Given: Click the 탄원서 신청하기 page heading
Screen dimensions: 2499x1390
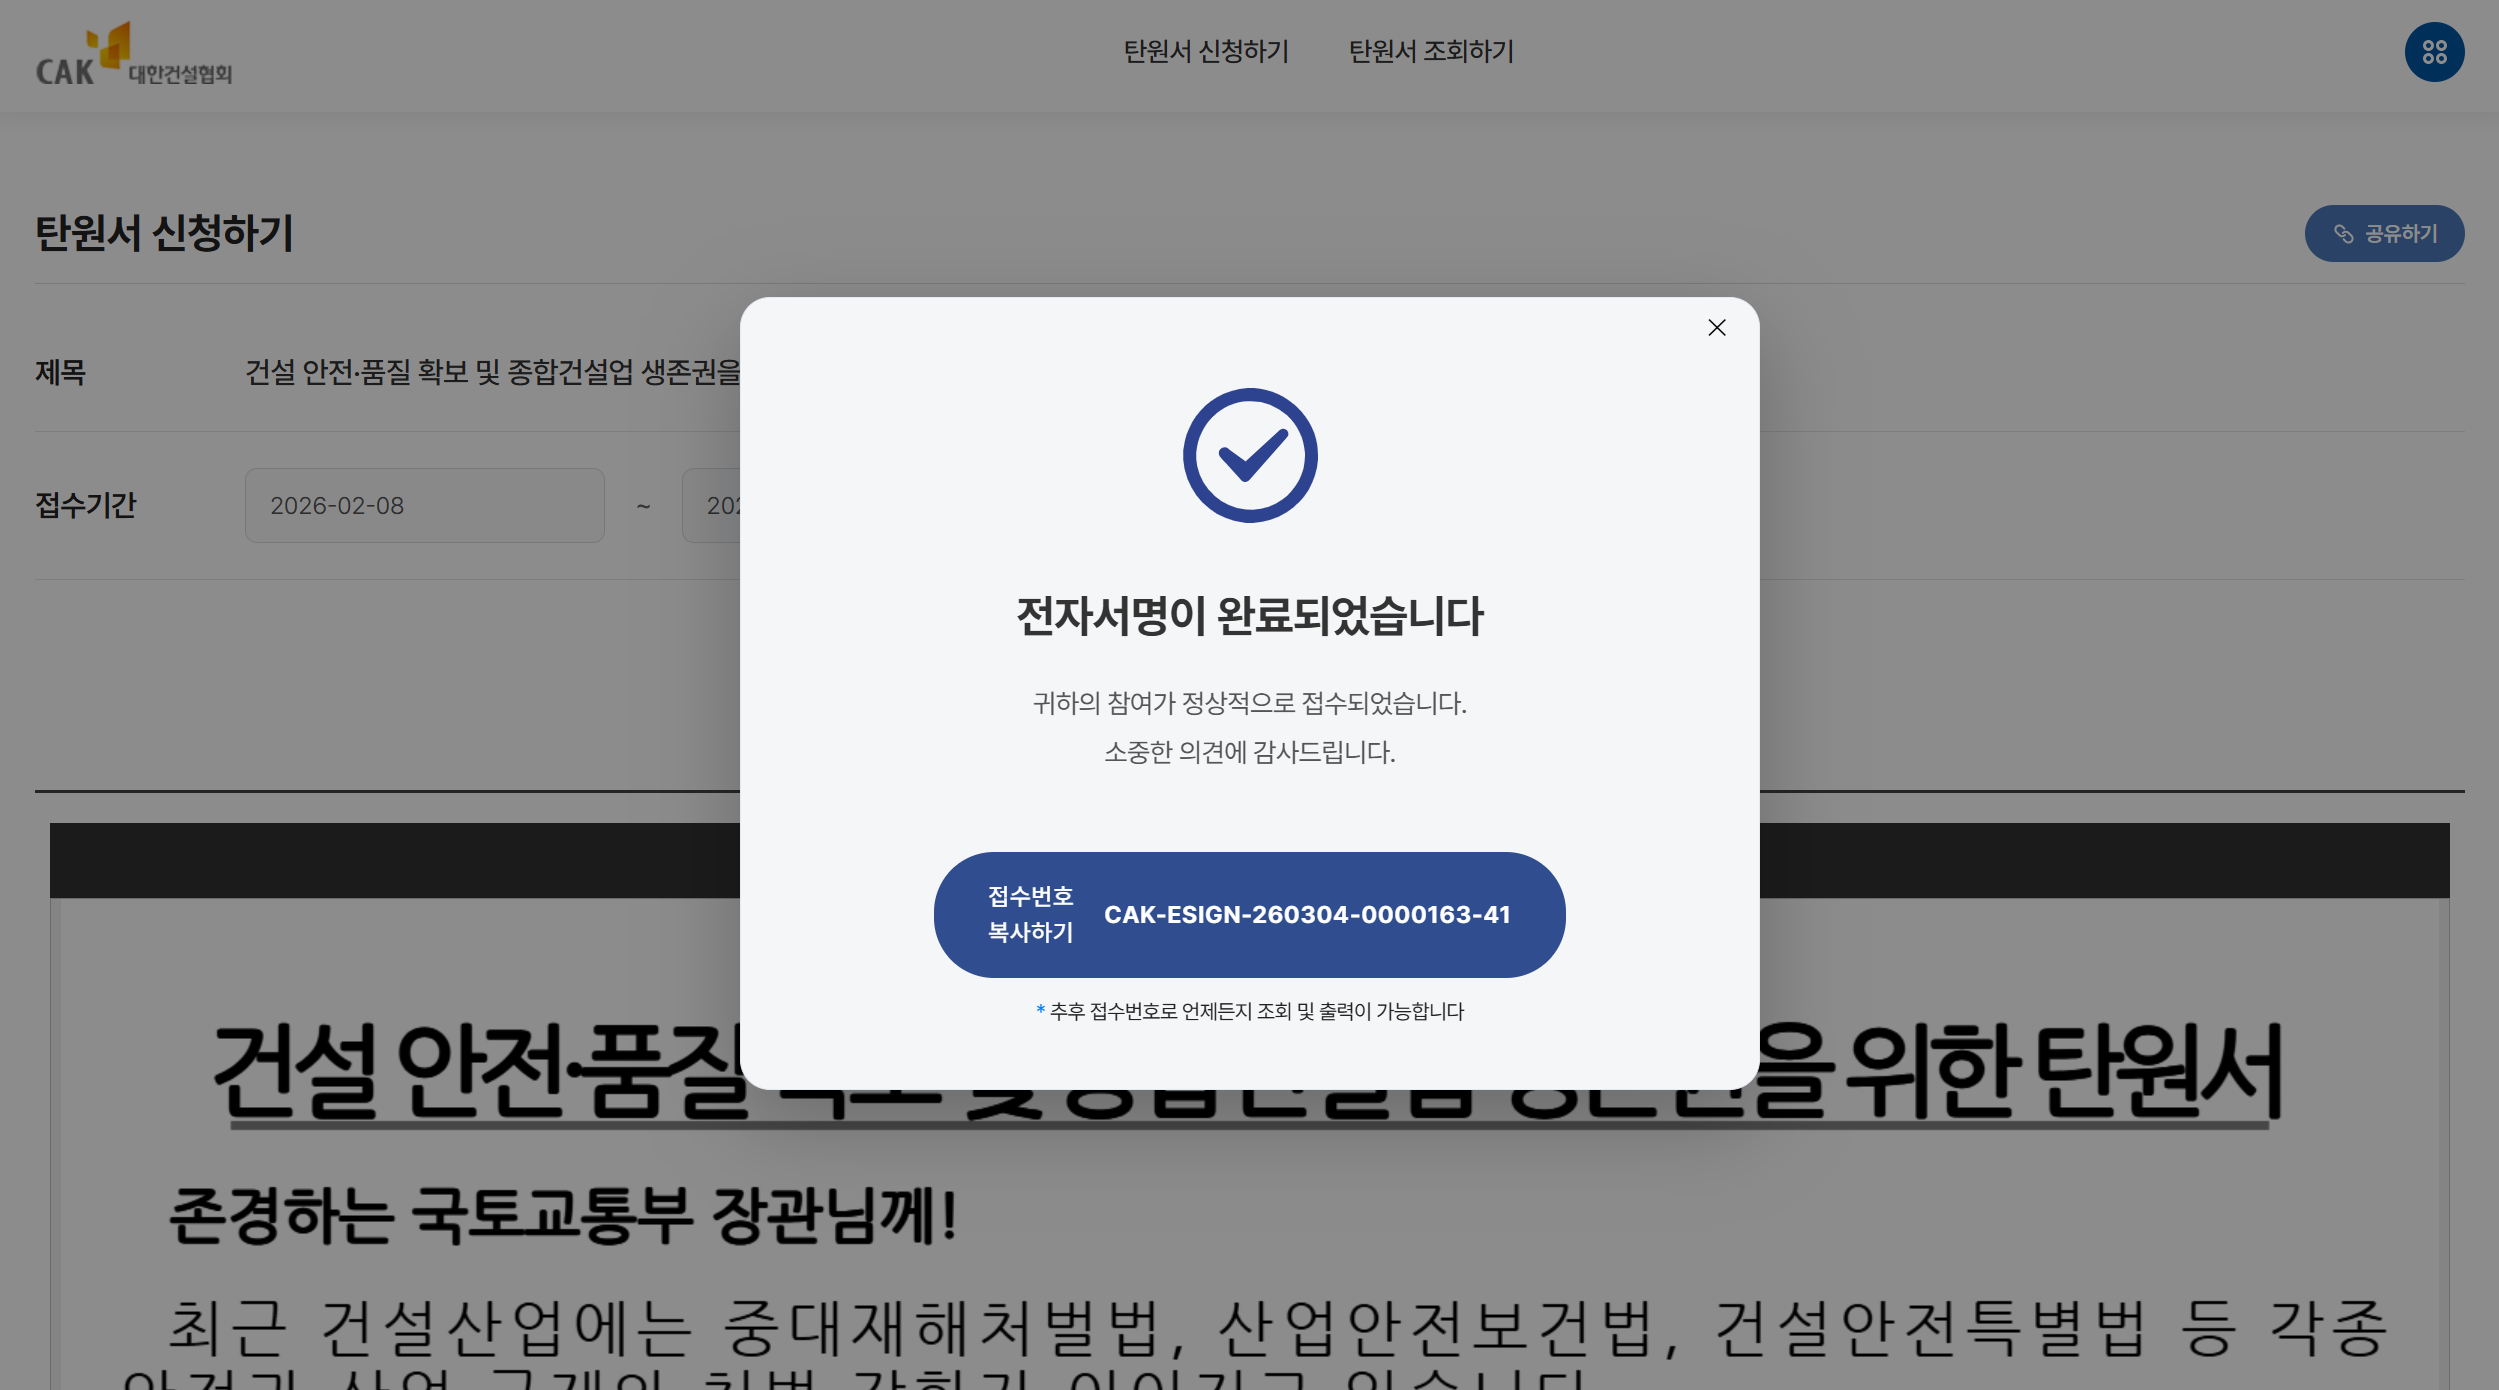Looking at the screenshot, I should click(x=163, y=232).
